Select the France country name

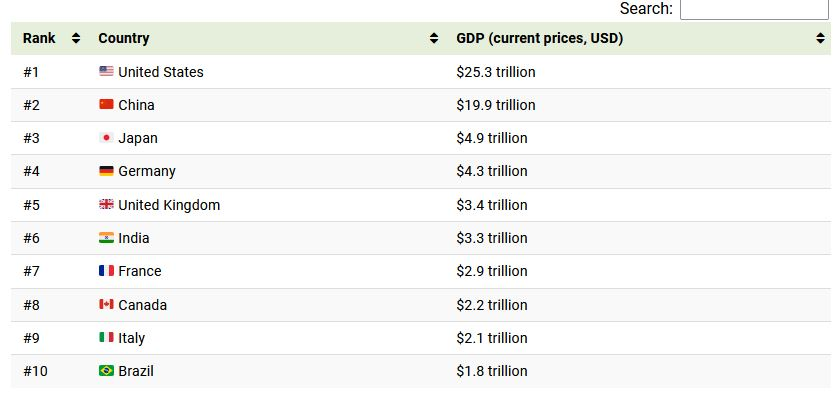(140, 271)
